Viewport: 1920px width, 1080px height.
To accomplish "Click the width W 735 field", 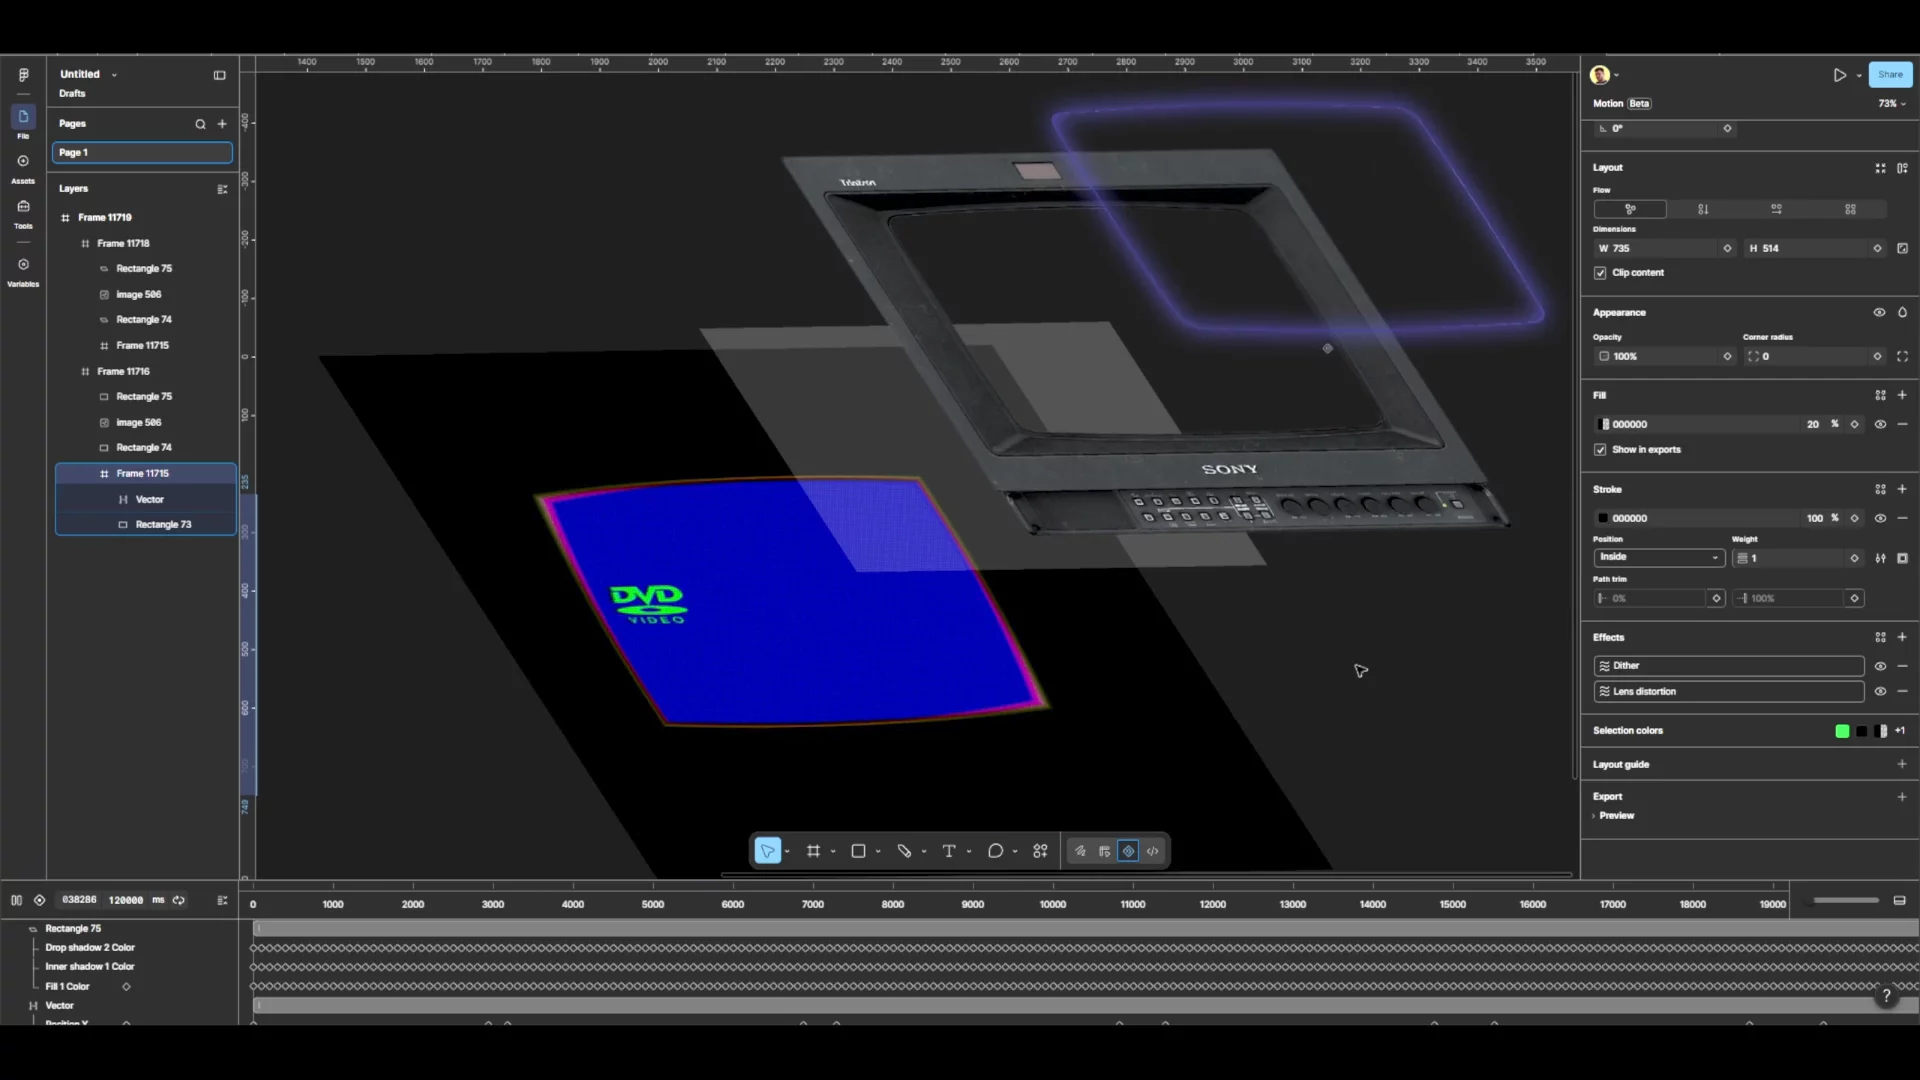I will (x=1664, y=248).
